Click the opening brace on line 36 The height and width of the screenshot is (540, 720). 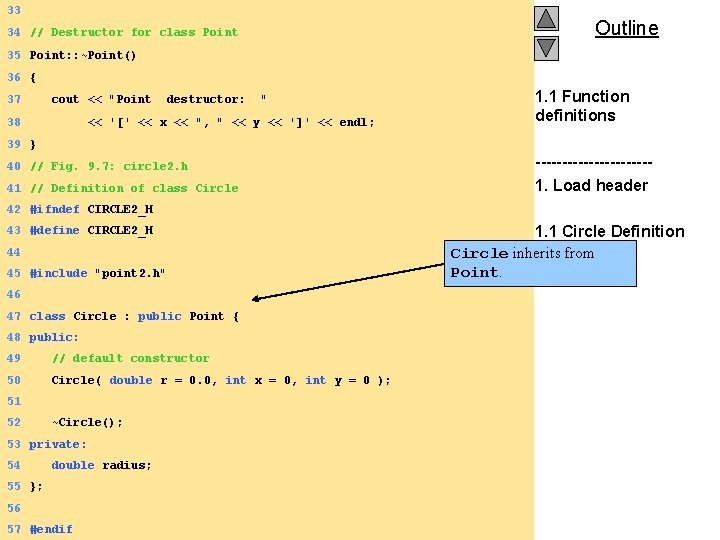click(33, 77)
